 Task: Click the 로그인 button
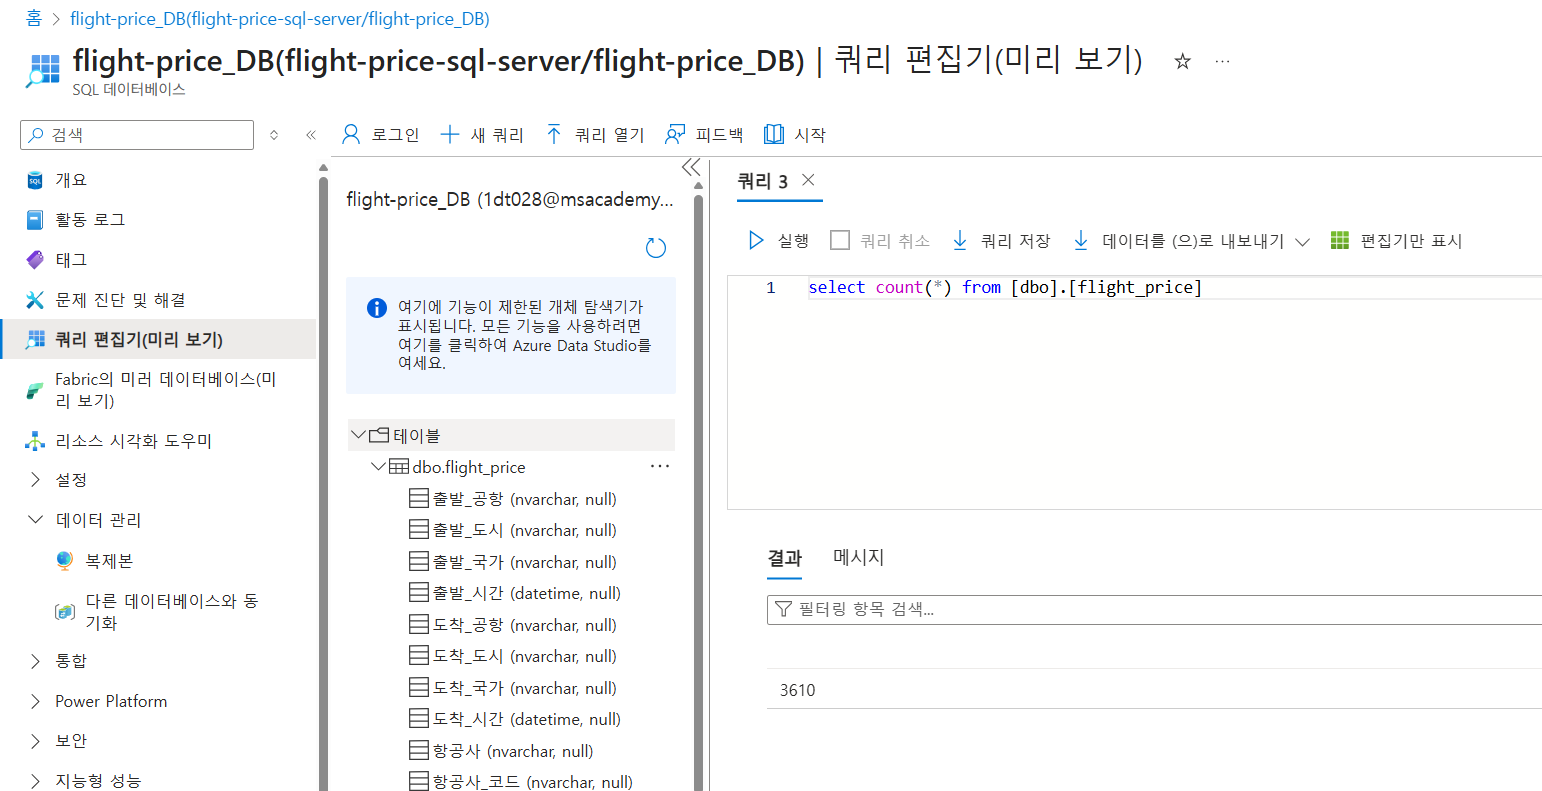coord(380,135)
